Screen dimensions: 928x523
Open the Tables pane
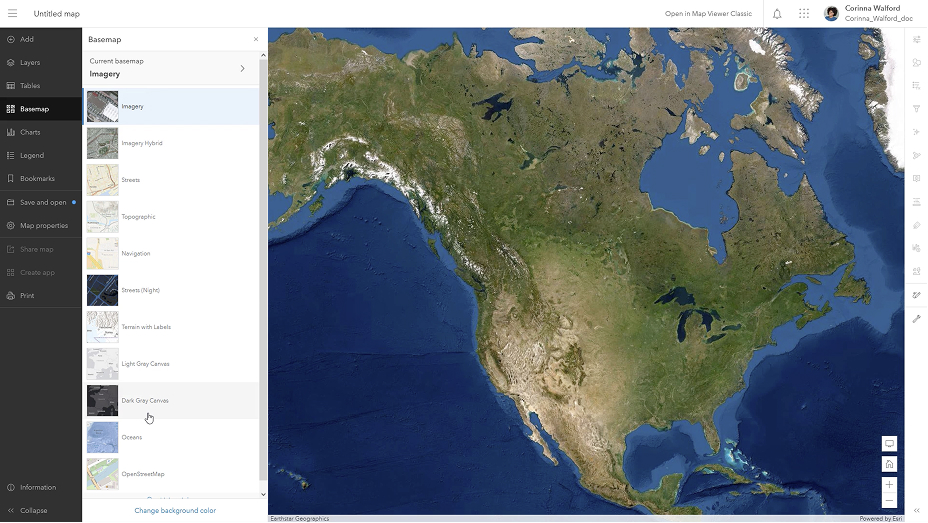click(41, 85)
